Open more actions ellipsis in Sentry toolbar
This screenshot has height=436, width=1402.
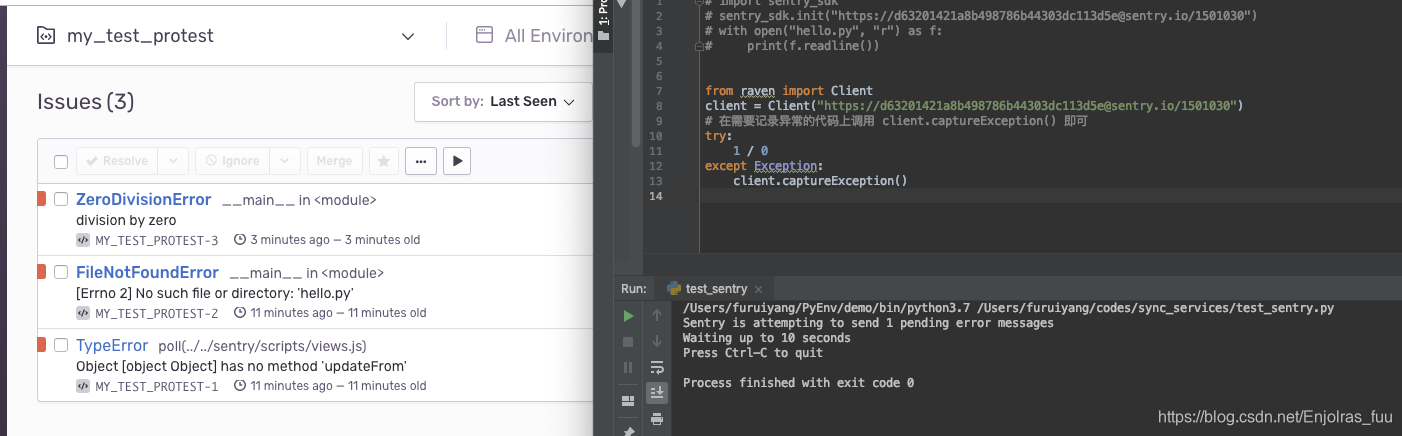(x=420, y=160)
